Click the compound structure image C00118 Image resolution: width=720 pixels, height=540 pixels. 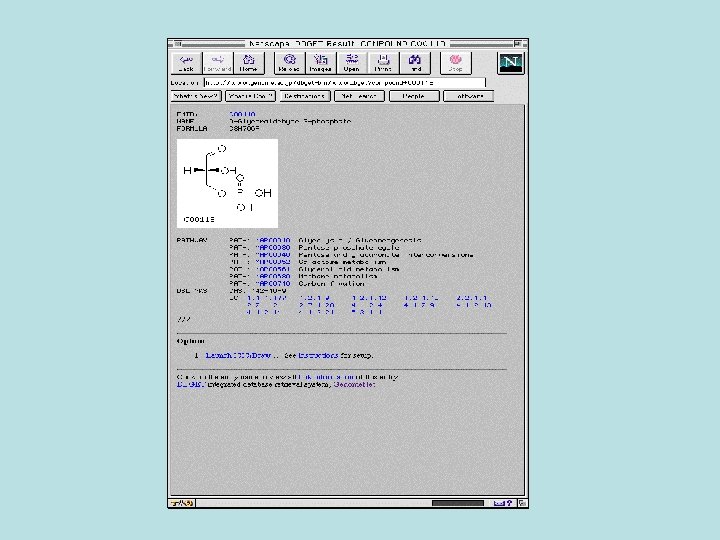pos(227,183)
